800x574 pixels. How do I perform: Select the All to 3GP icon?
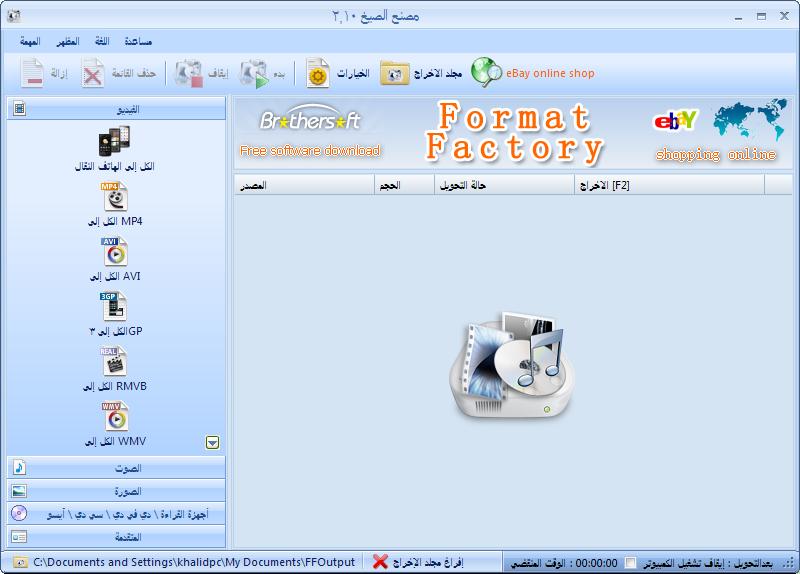pyautogui.click(x=113, y=306)
